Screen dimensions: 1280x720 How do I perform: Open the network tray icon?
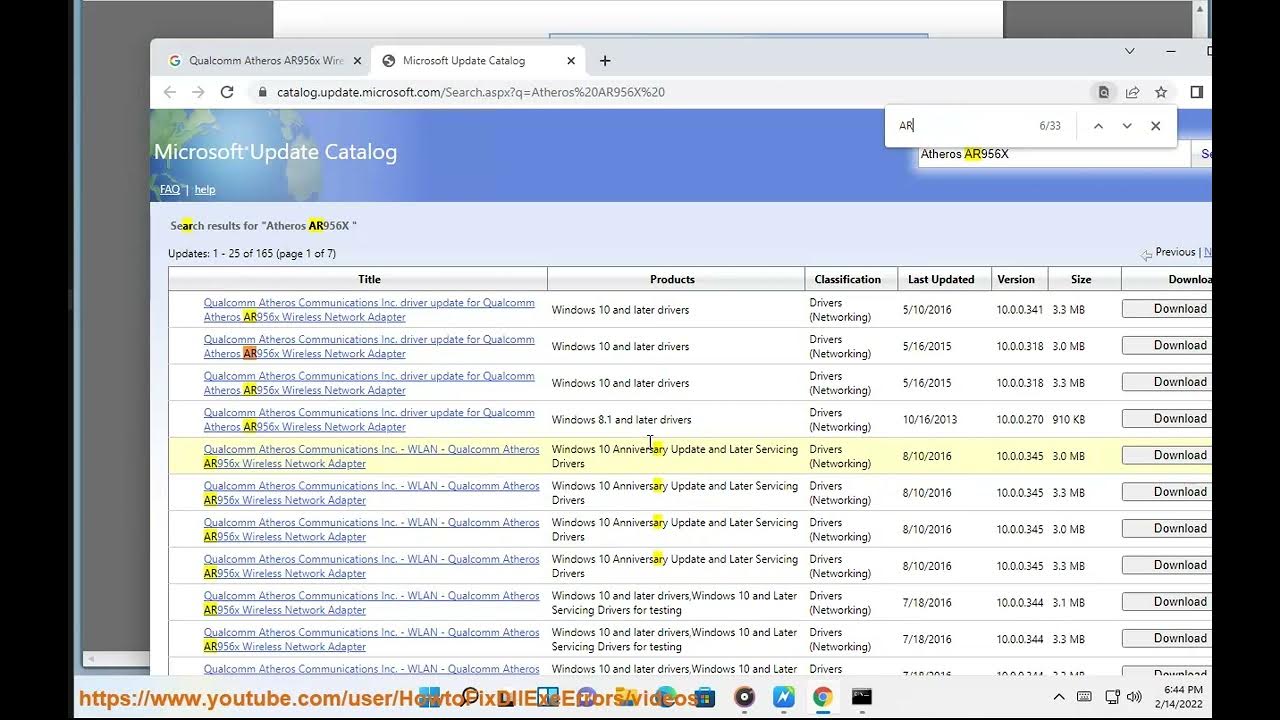click(x=1112, y=697)
